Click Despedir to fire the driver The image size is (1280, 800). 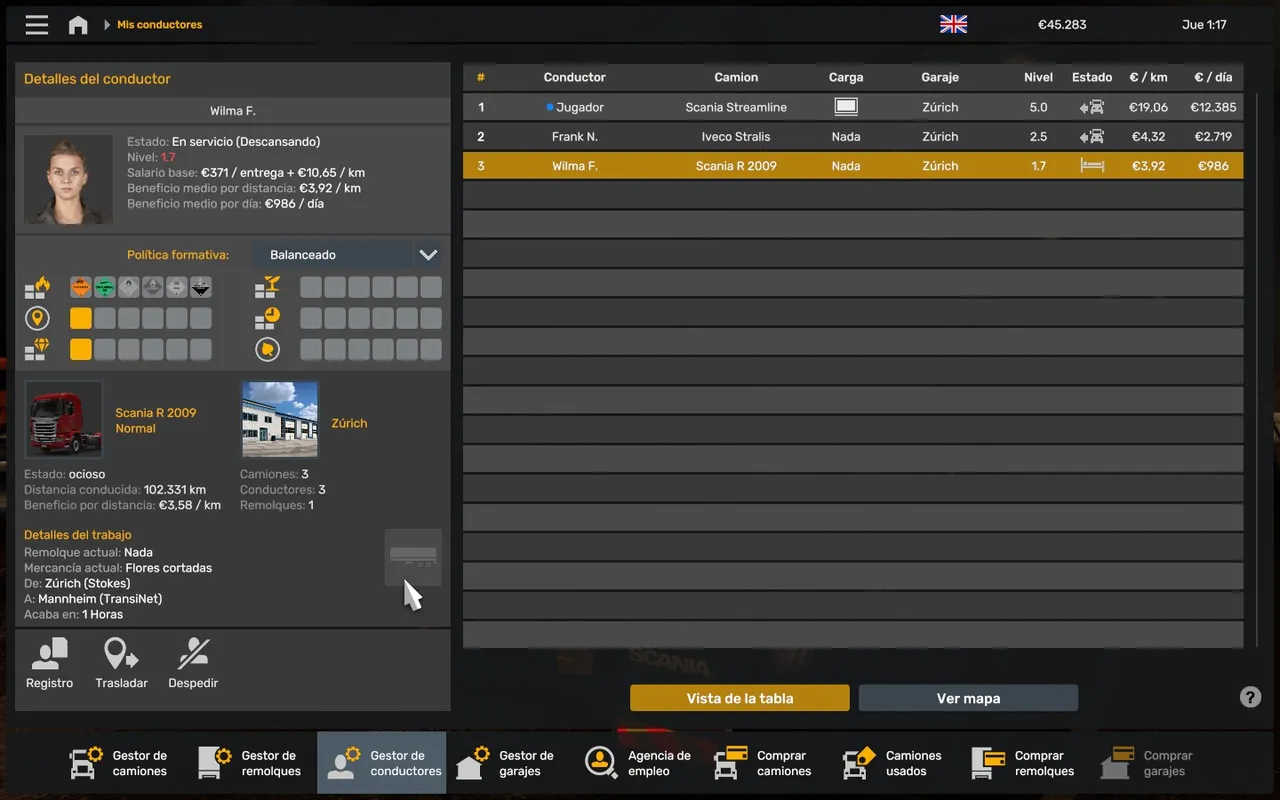[193, 663]
